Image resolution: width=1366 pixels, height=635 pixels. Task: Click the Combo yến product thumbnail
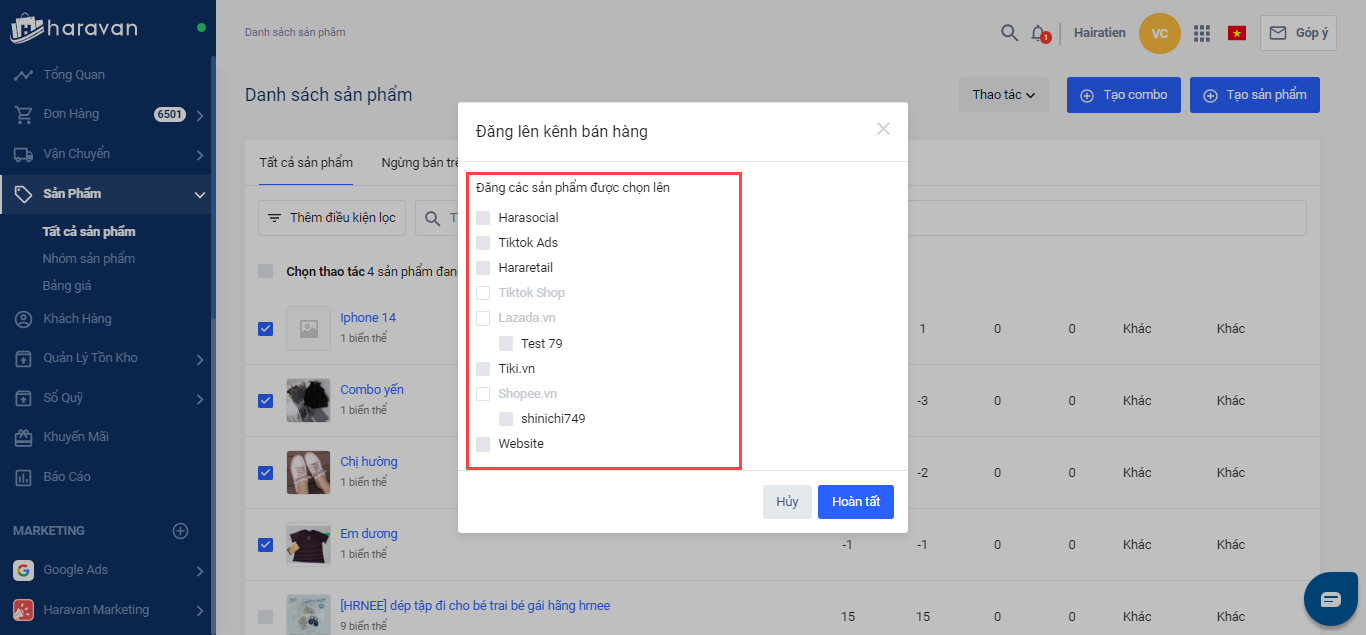(308, 400)
